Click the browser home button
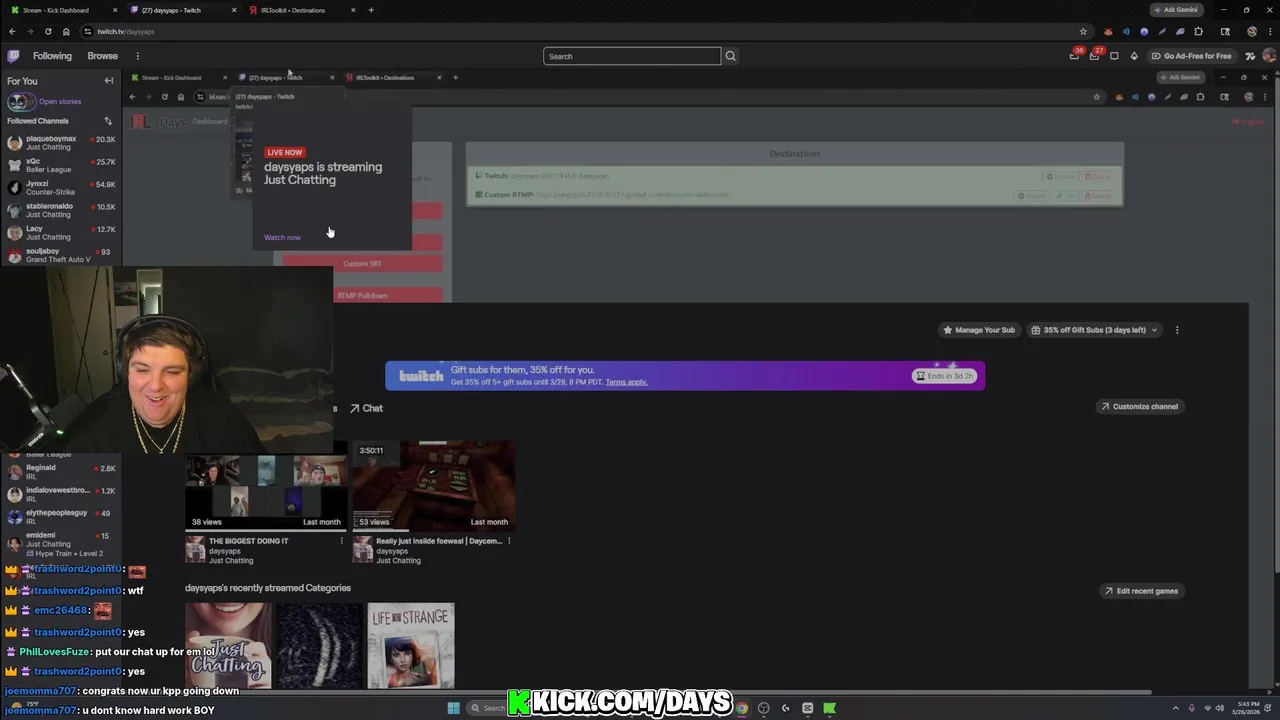The image size is (1280, 720). [66, 31]
